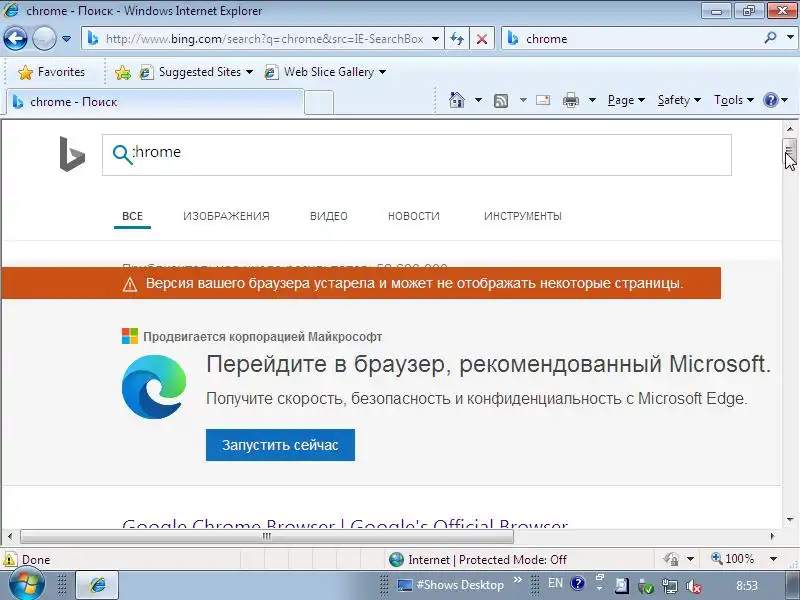Switch to НОВОСТИ tab
800x600 pixels.
(x=414, y=216)
